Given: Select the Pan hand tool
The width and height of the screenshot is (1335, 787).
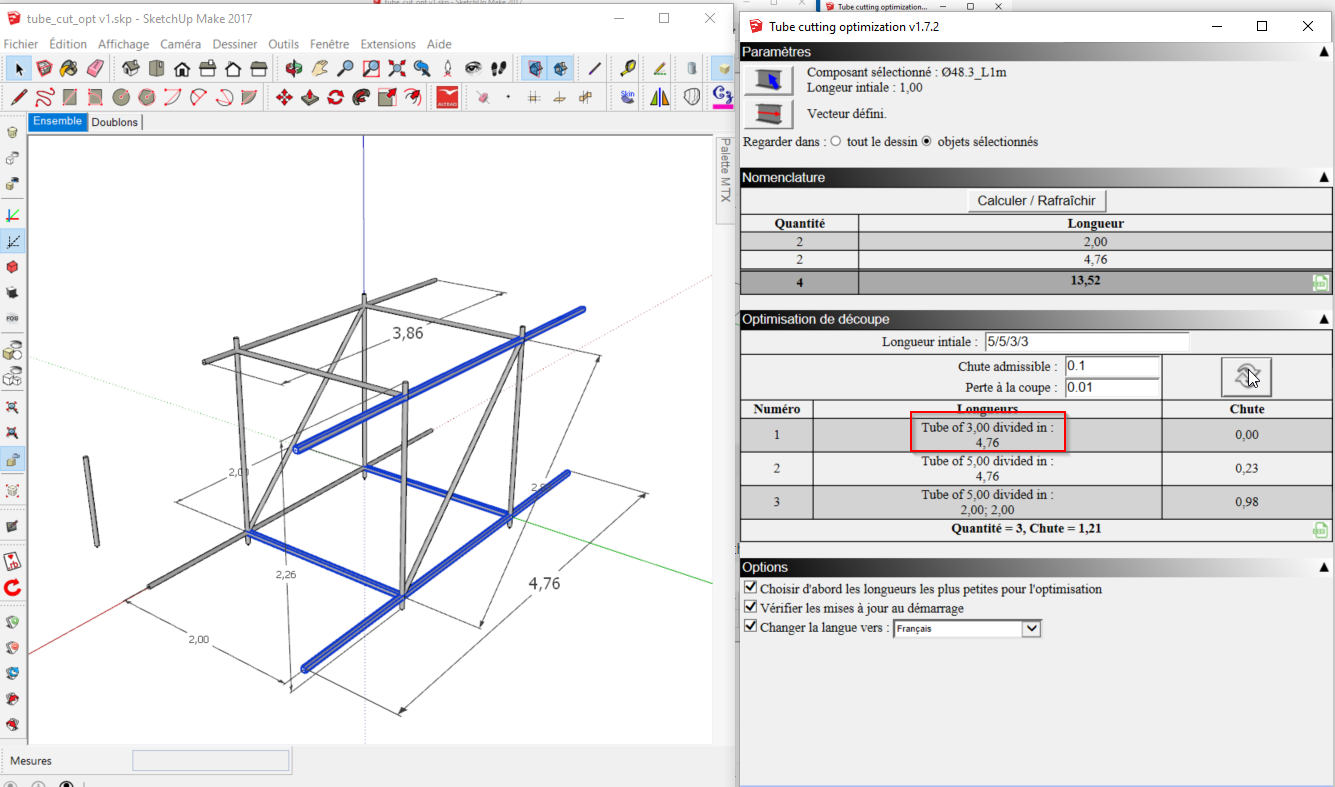Looking at the screenshot, I should pyautogui.click(x=320, y=68).
